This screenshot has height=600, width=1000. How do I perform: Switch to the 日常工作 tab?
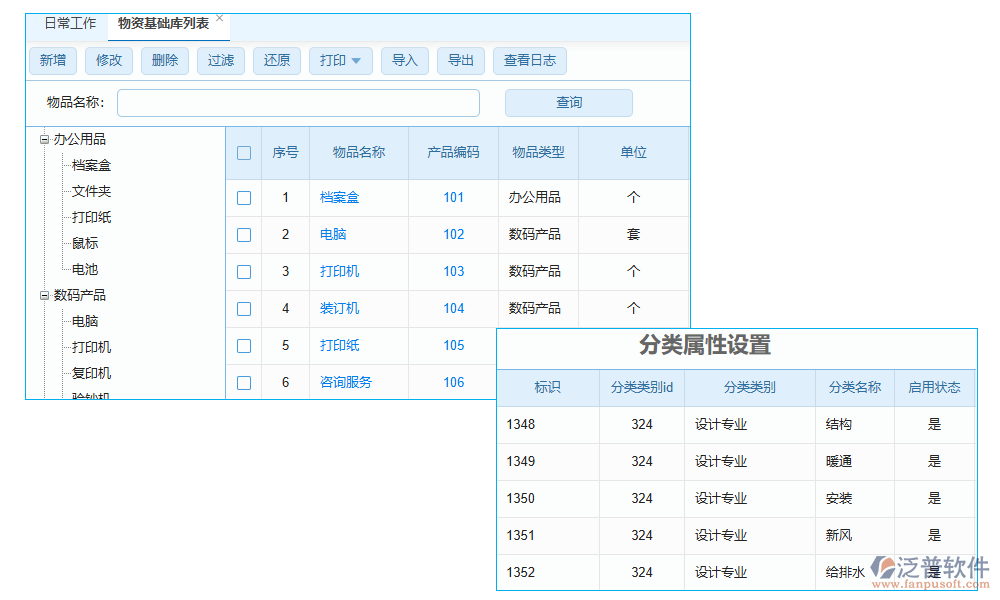(69, 22)
